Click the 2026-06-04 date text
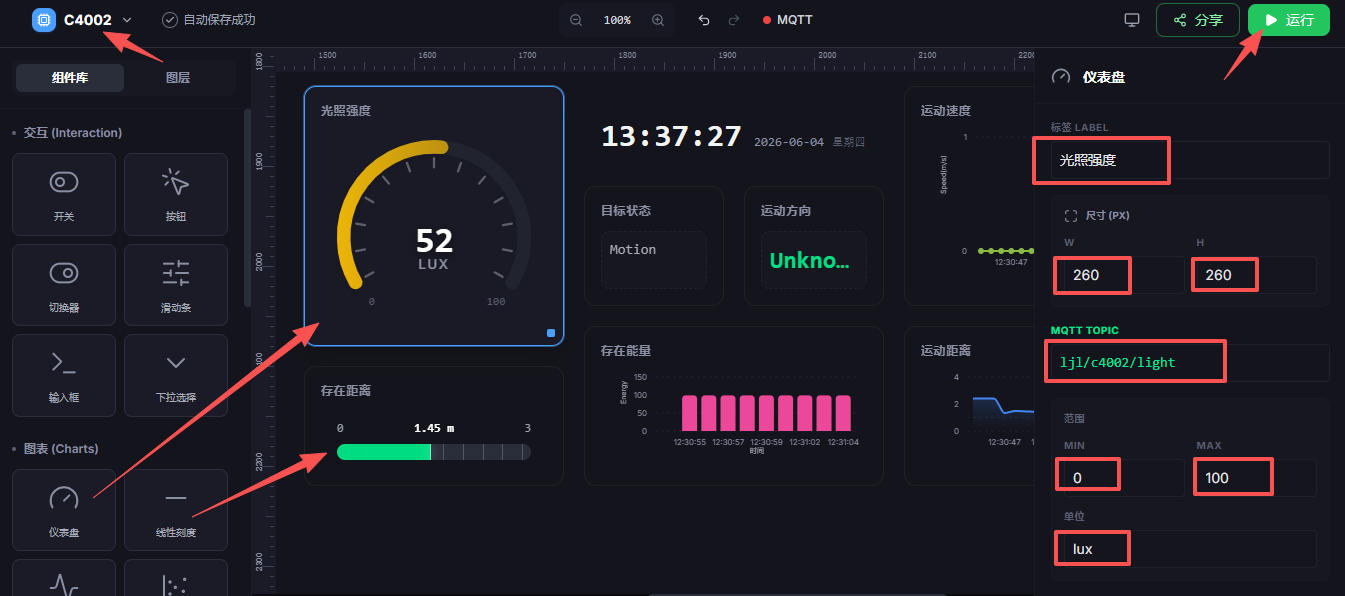This screenshot has width=1345, height=596. (x=789, y=142)
